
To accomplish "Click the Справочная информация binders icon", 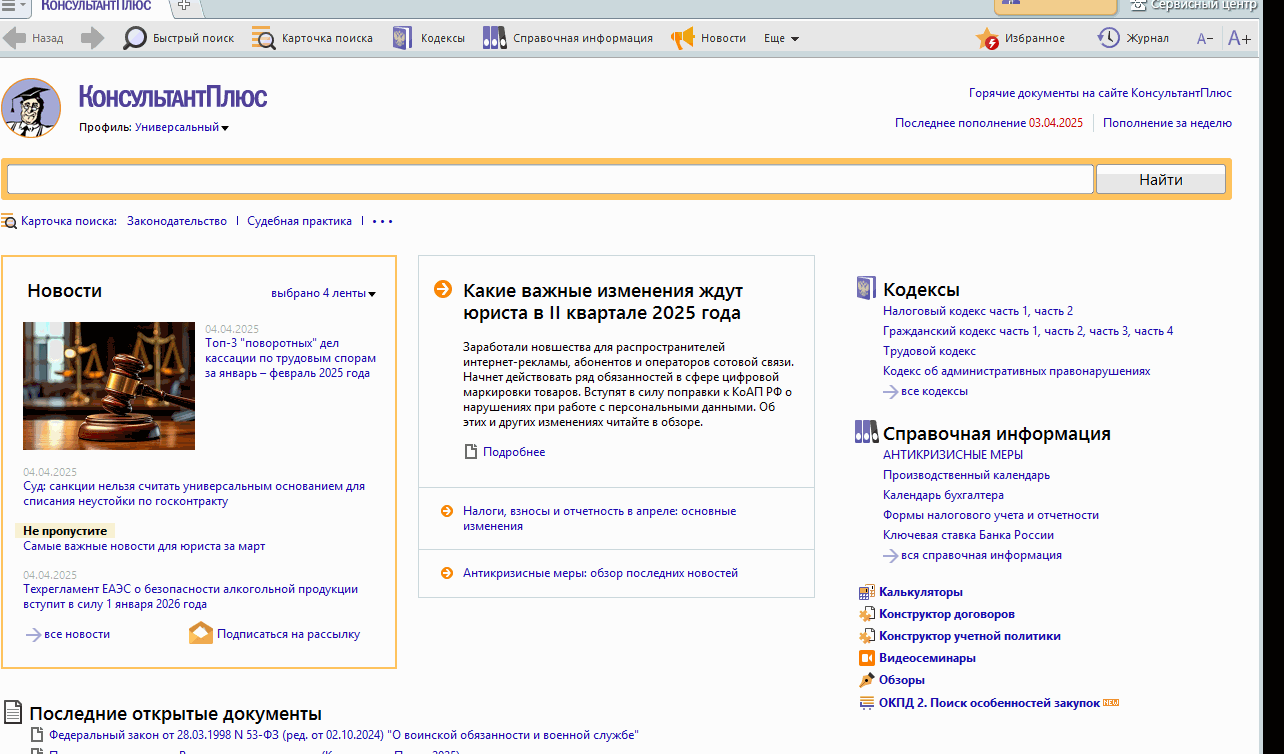I will click(866, 433).
